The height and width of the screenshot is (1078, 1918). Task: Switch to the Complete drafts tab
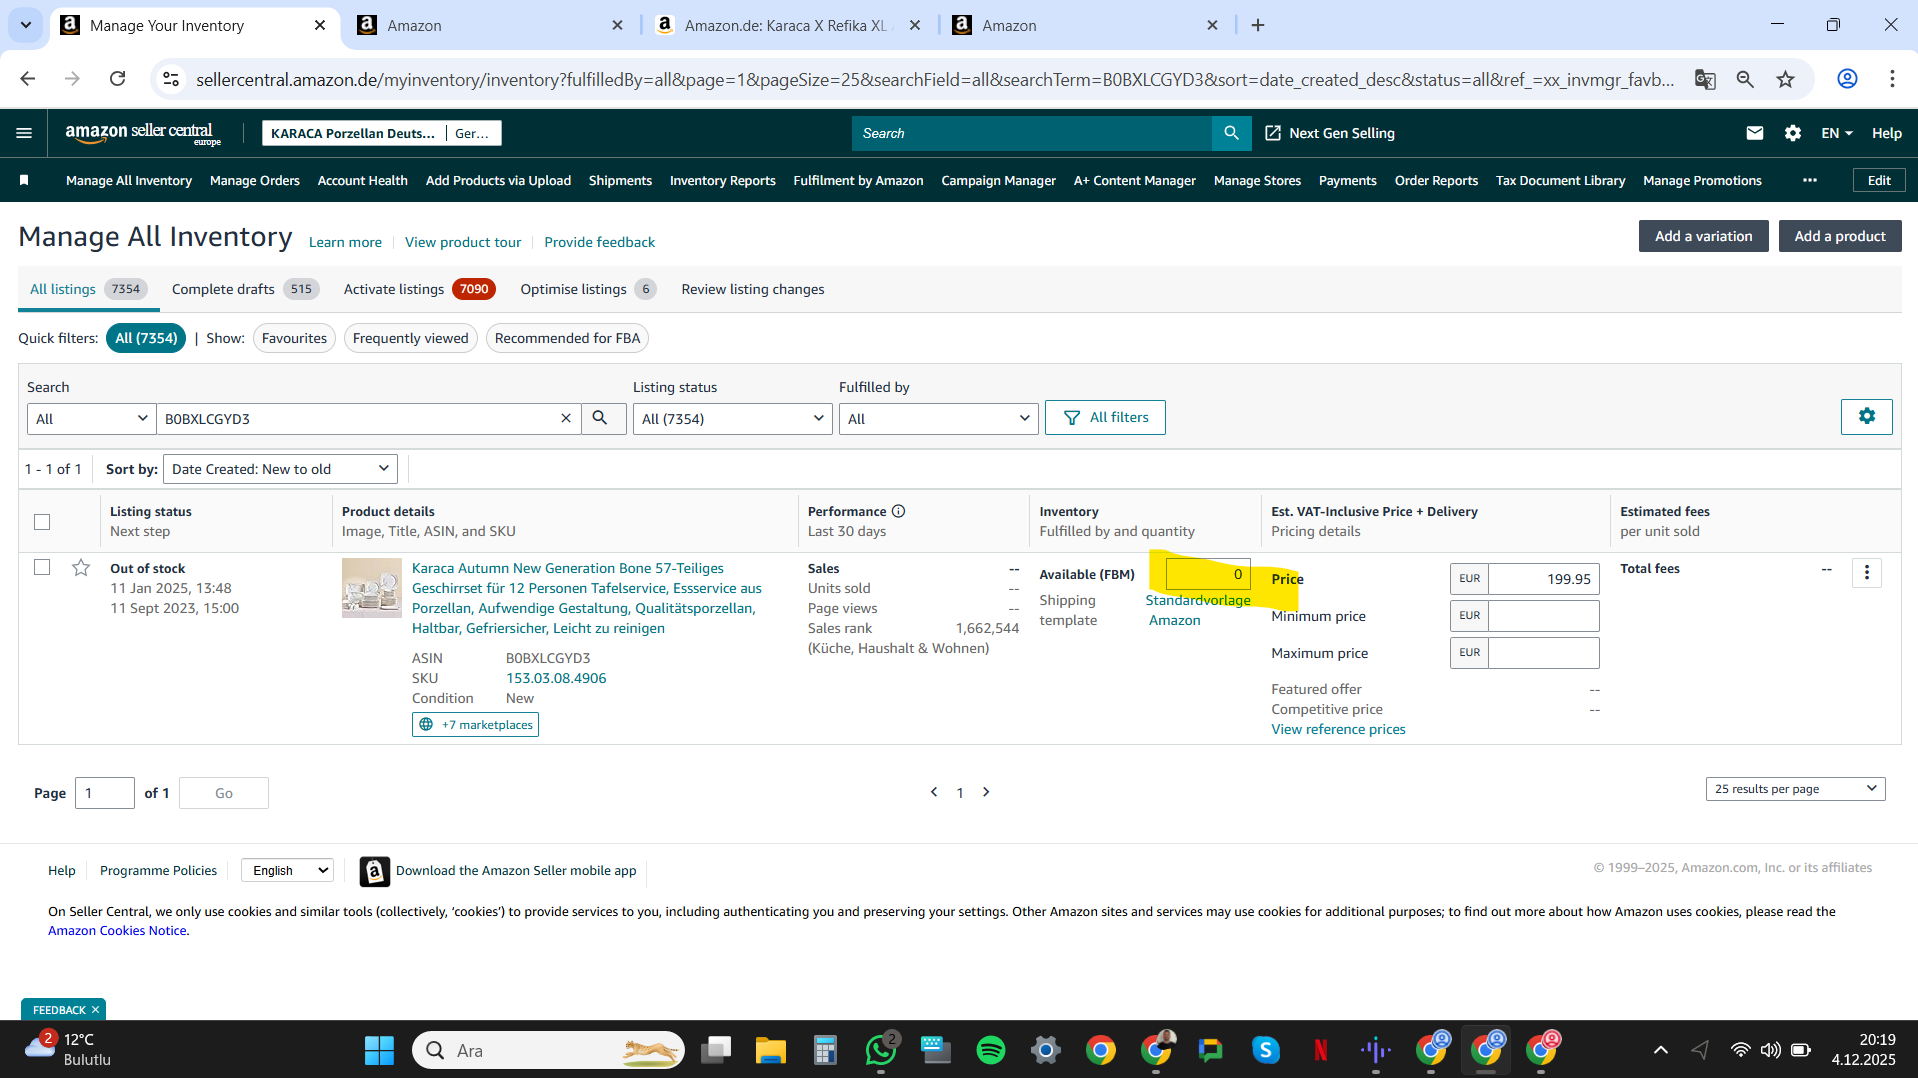click(x=245, y=289)
